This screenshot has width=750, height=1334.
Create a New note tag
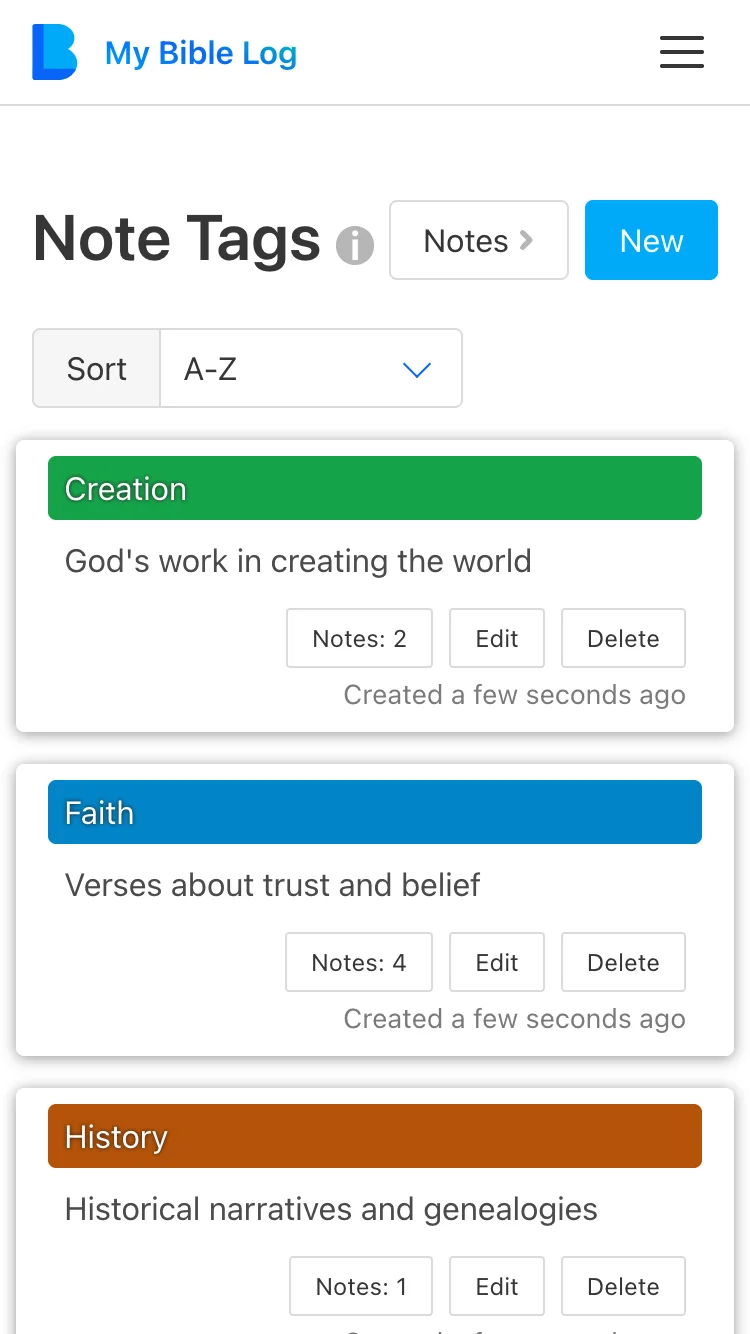(x=651, y=240)
